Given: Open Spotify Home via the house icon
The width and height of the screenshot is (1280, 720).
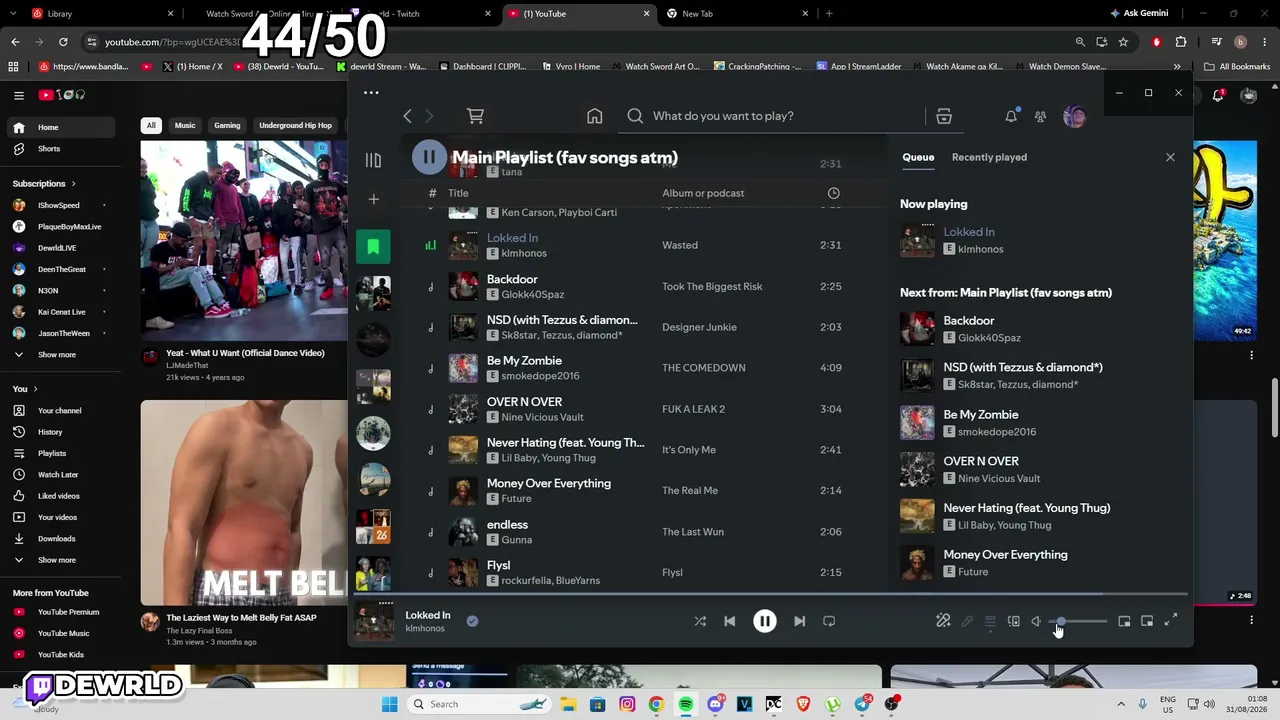Looking at the screenshot, I should tap(595, 116).
